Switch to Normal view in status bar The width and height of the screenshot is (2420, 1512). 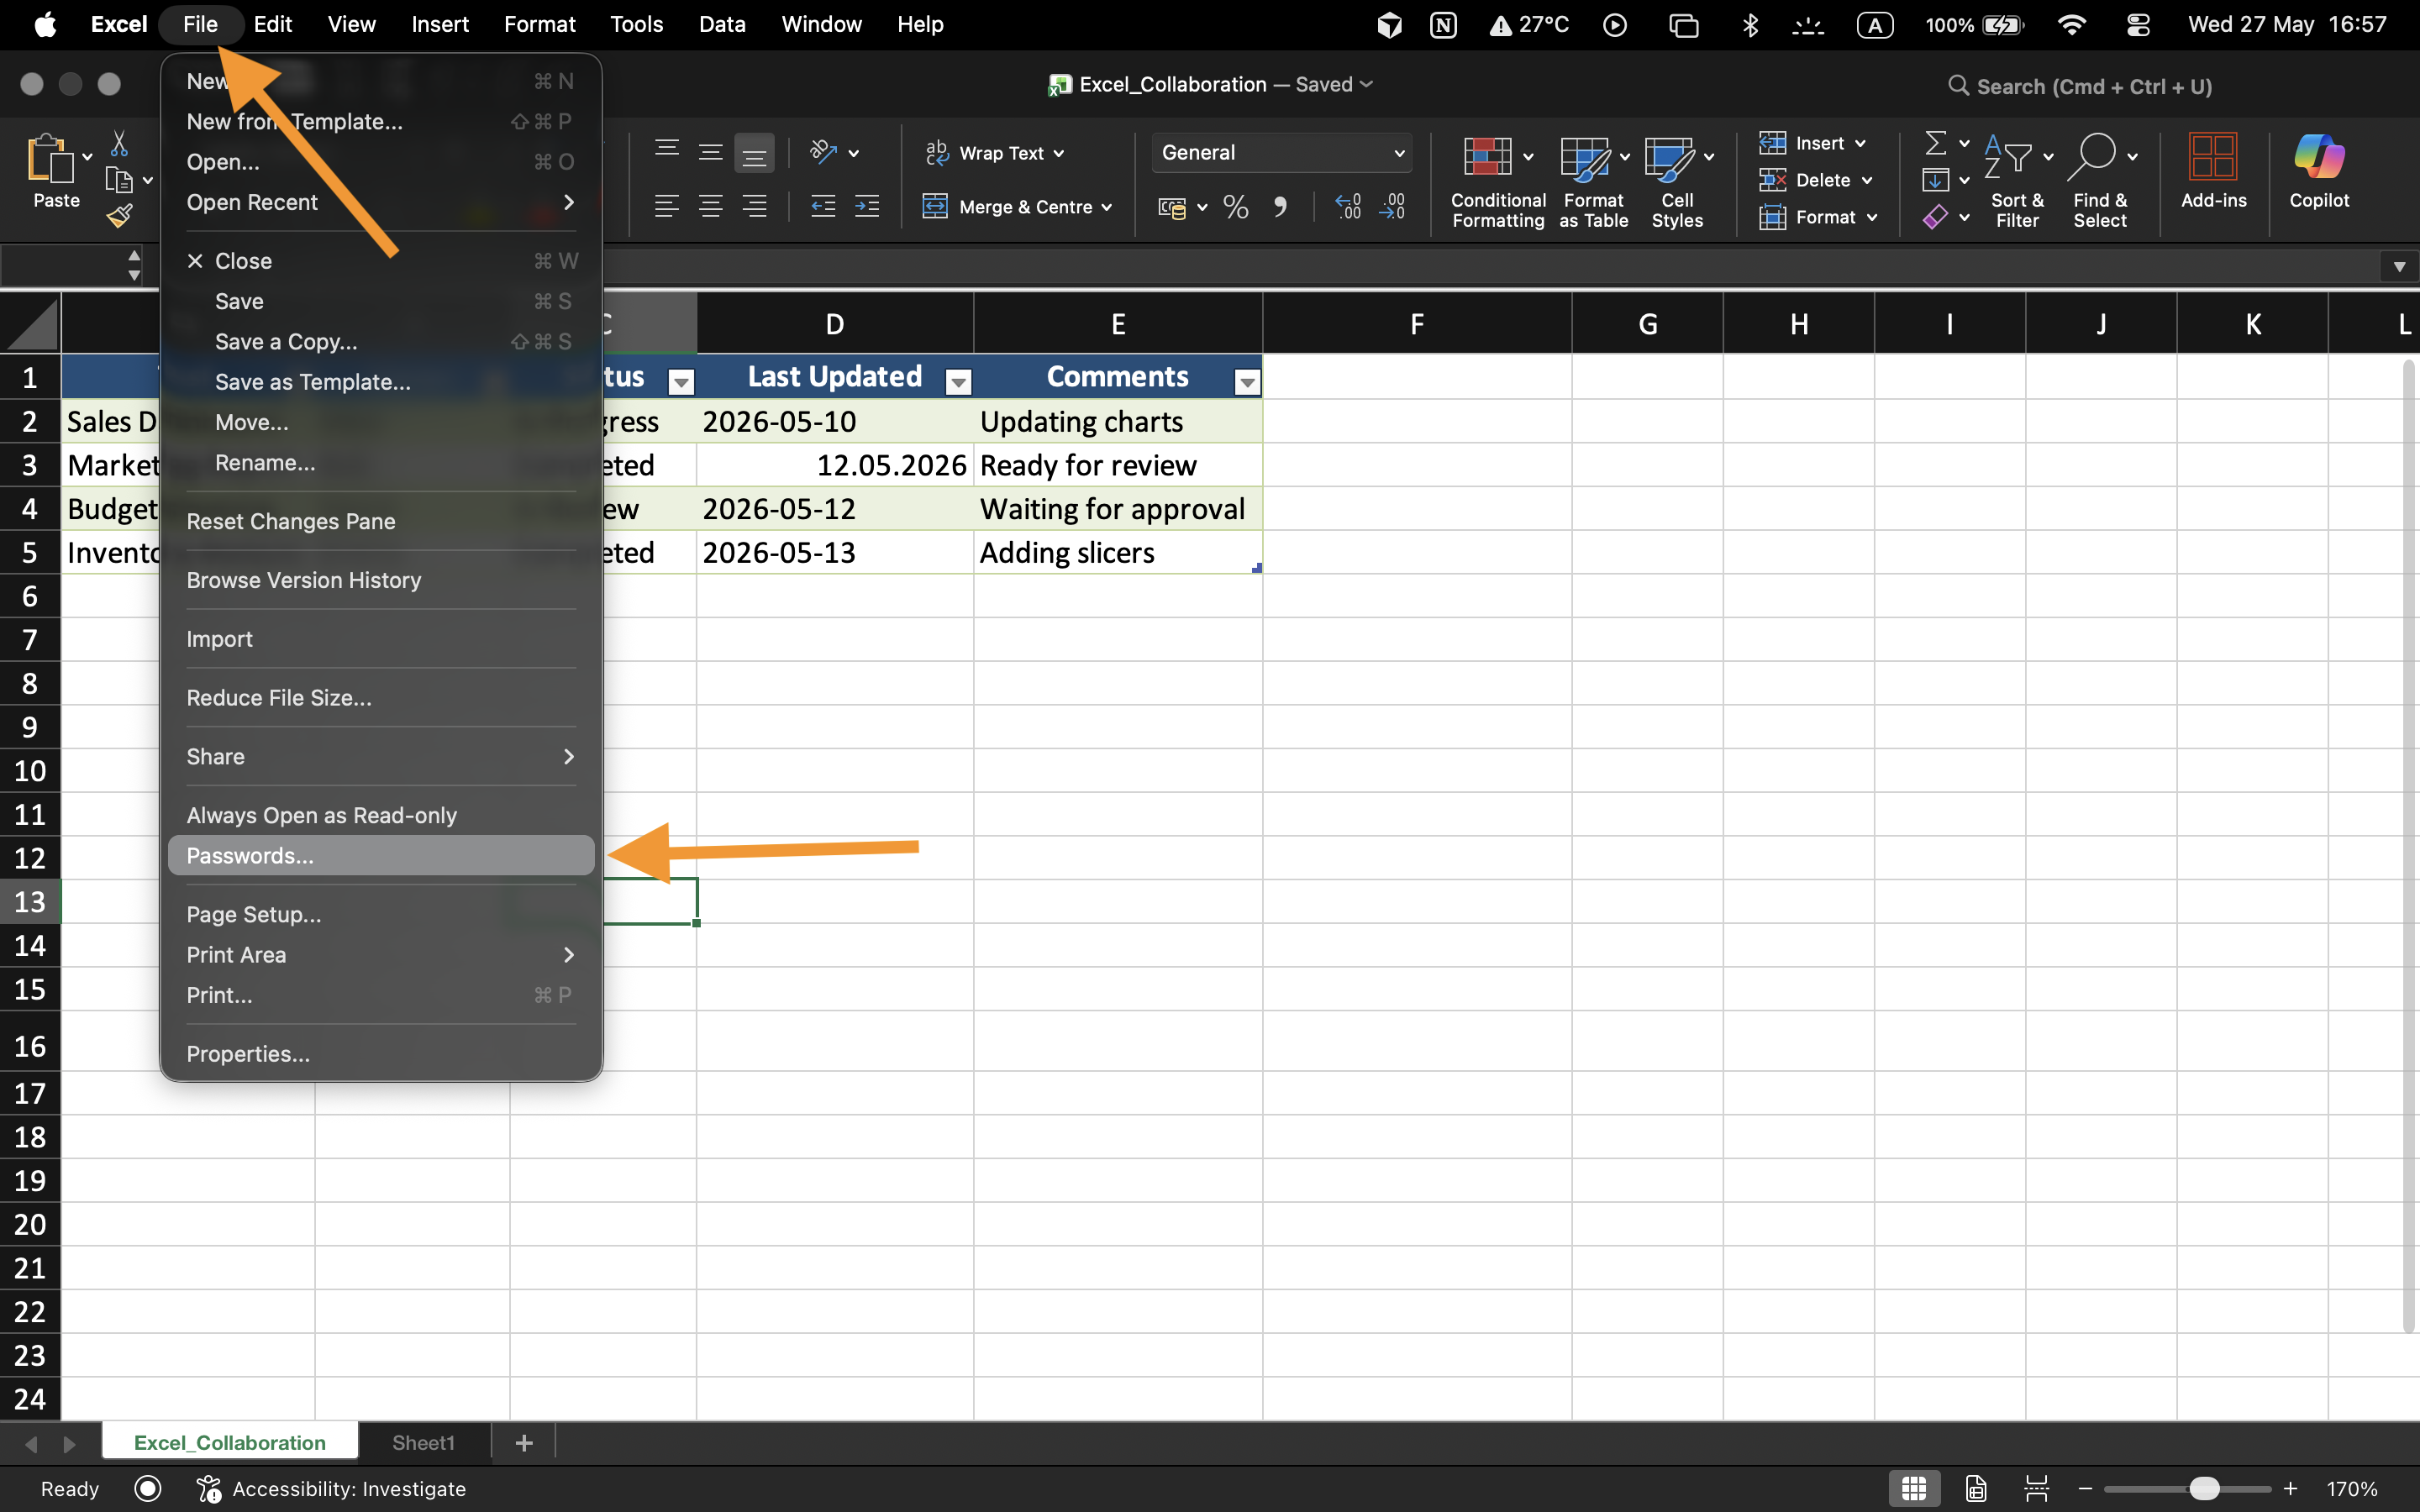coord(1914,1489)
